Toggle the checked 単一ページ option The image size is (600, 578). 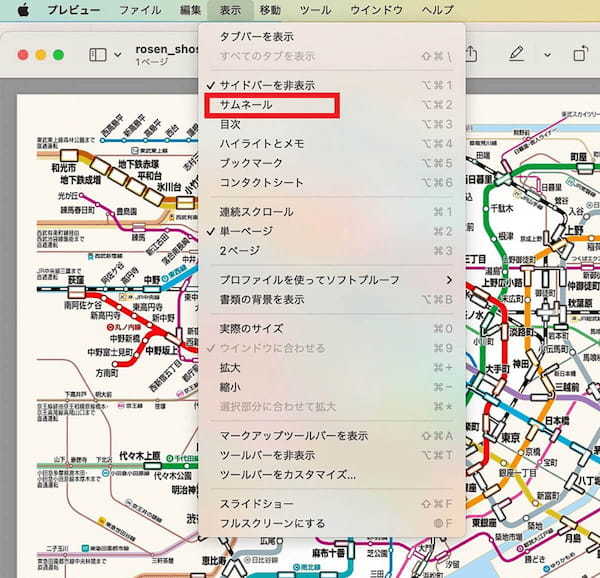coord(332,231)
